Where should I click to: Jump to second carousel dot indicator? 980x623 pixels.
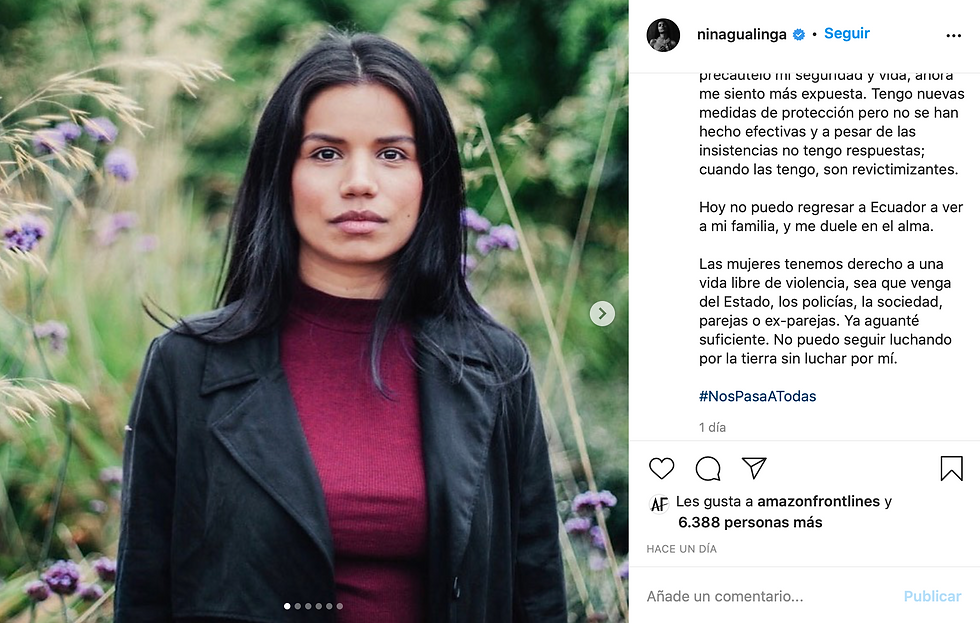coord(298,606)
